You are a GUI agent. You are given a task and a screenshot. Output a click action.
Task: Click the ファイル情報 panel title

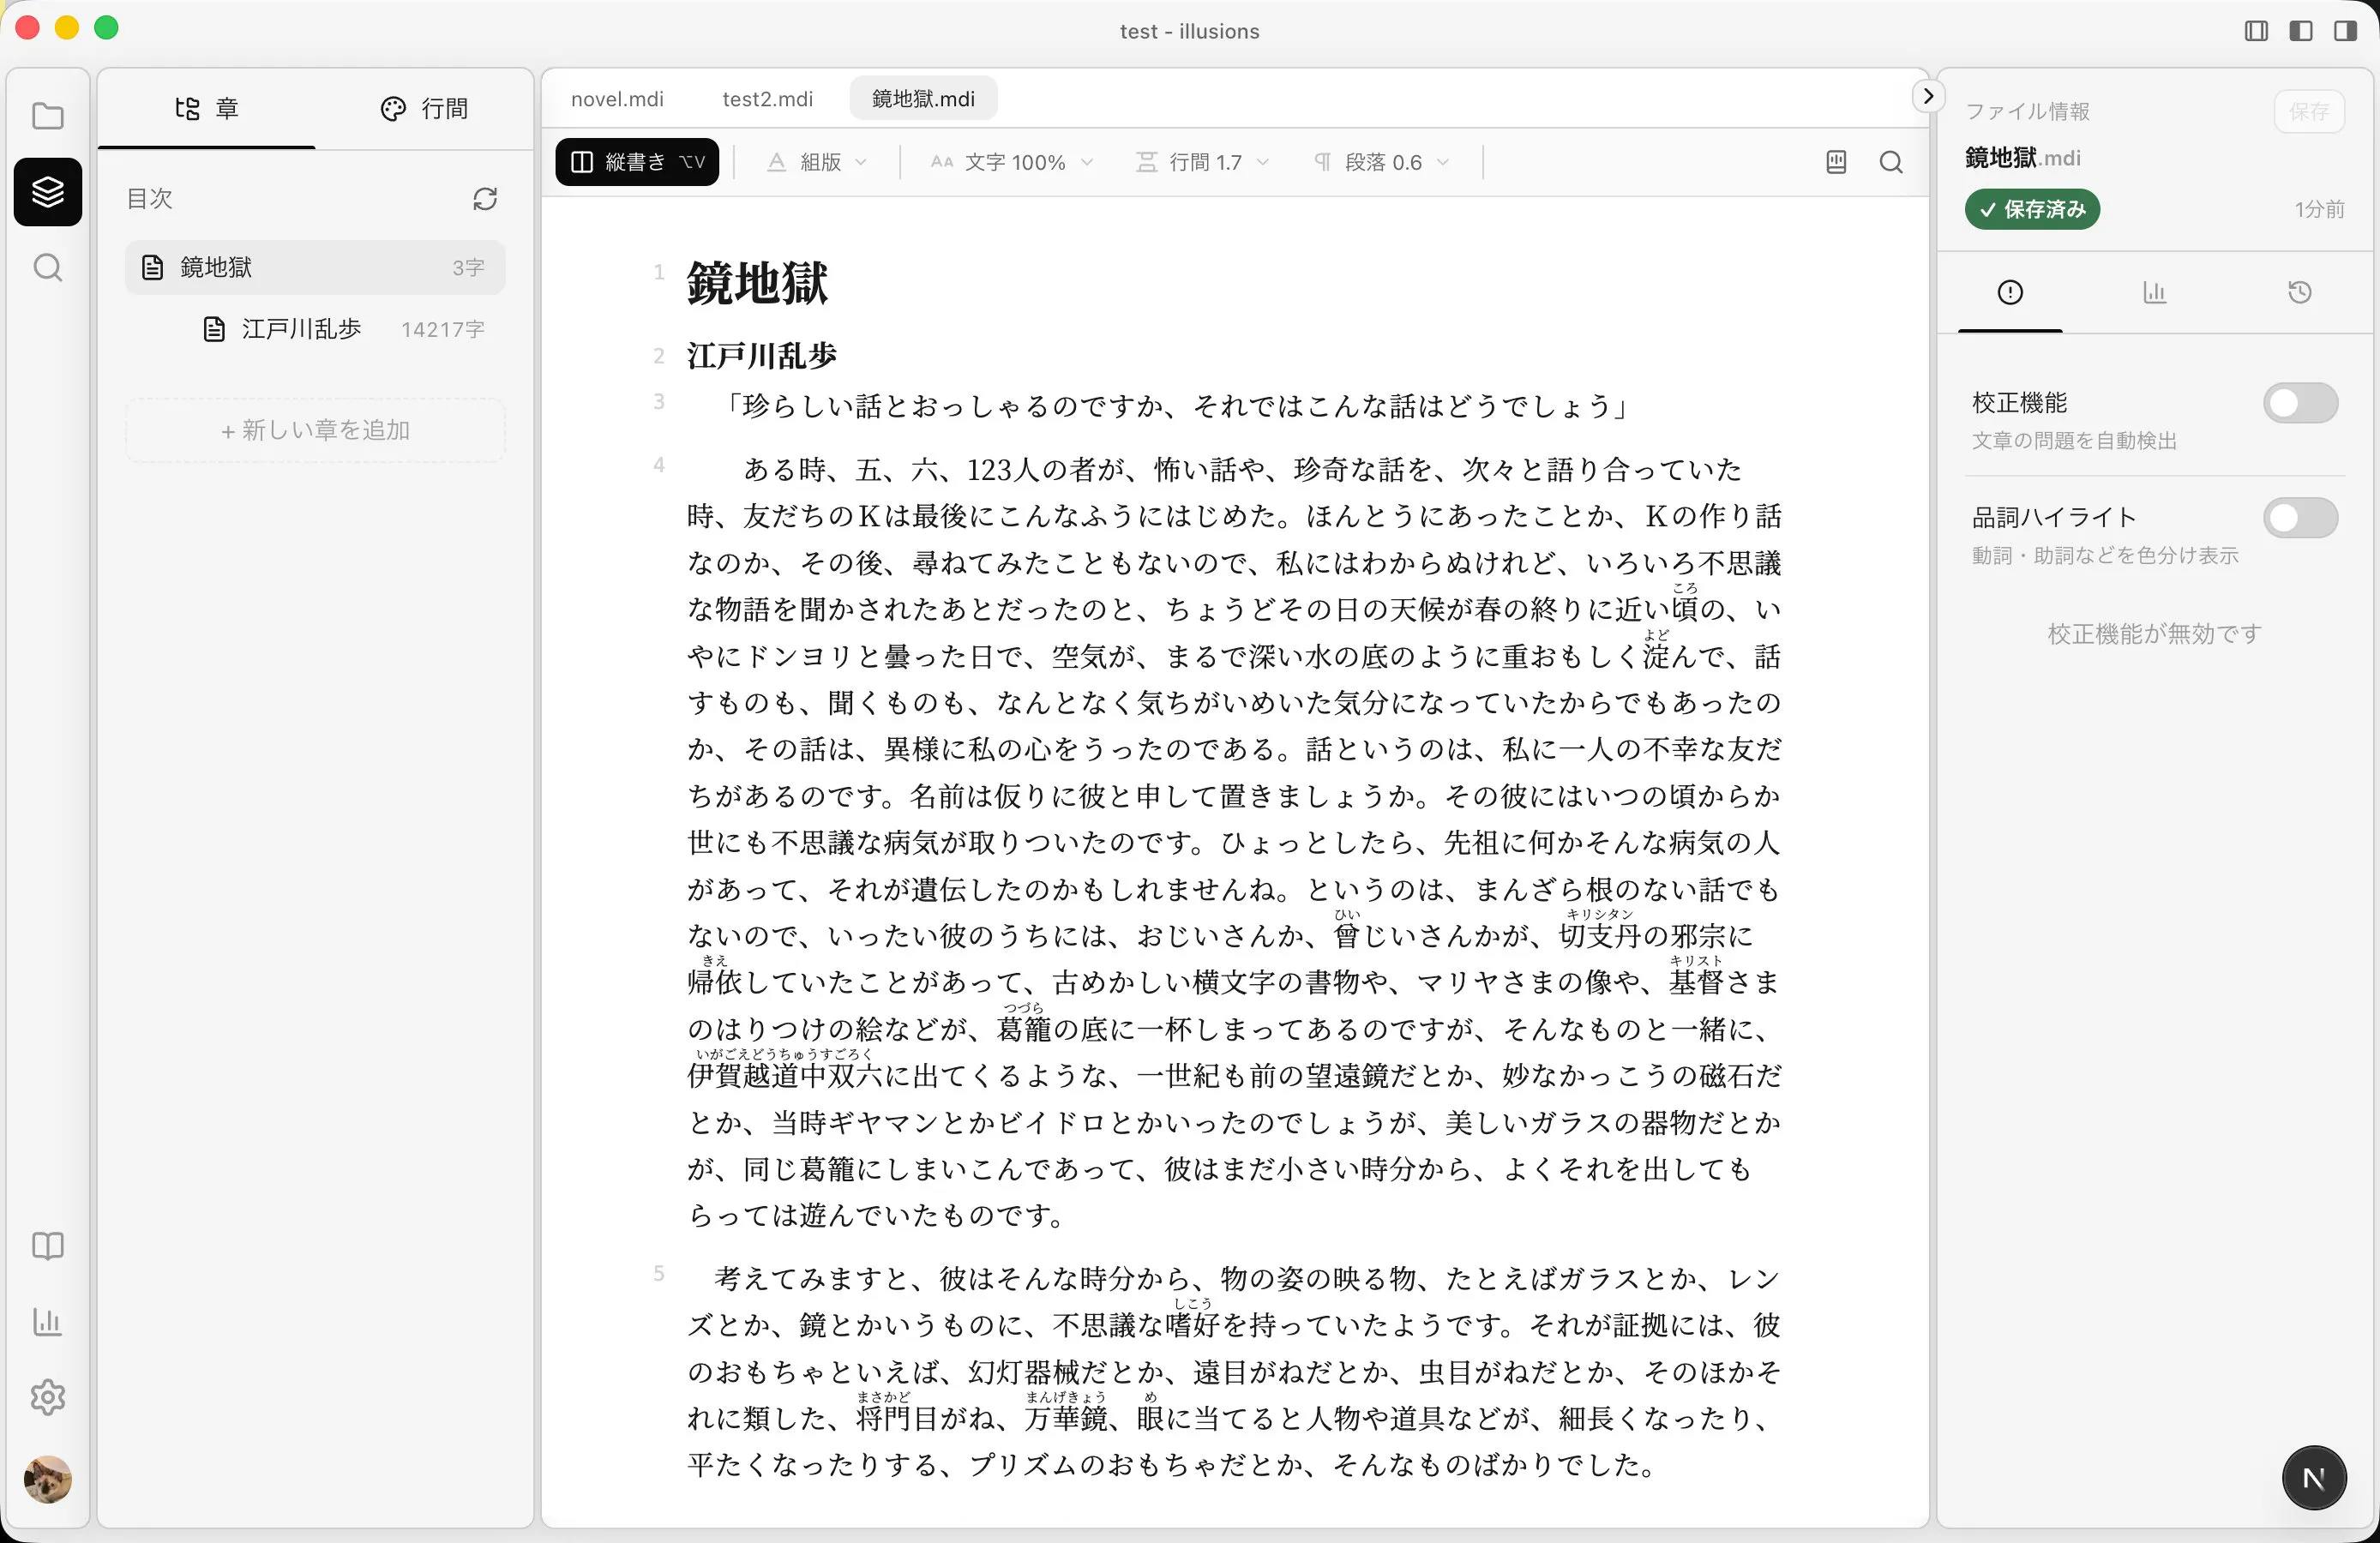click(x=2027, y=111)
